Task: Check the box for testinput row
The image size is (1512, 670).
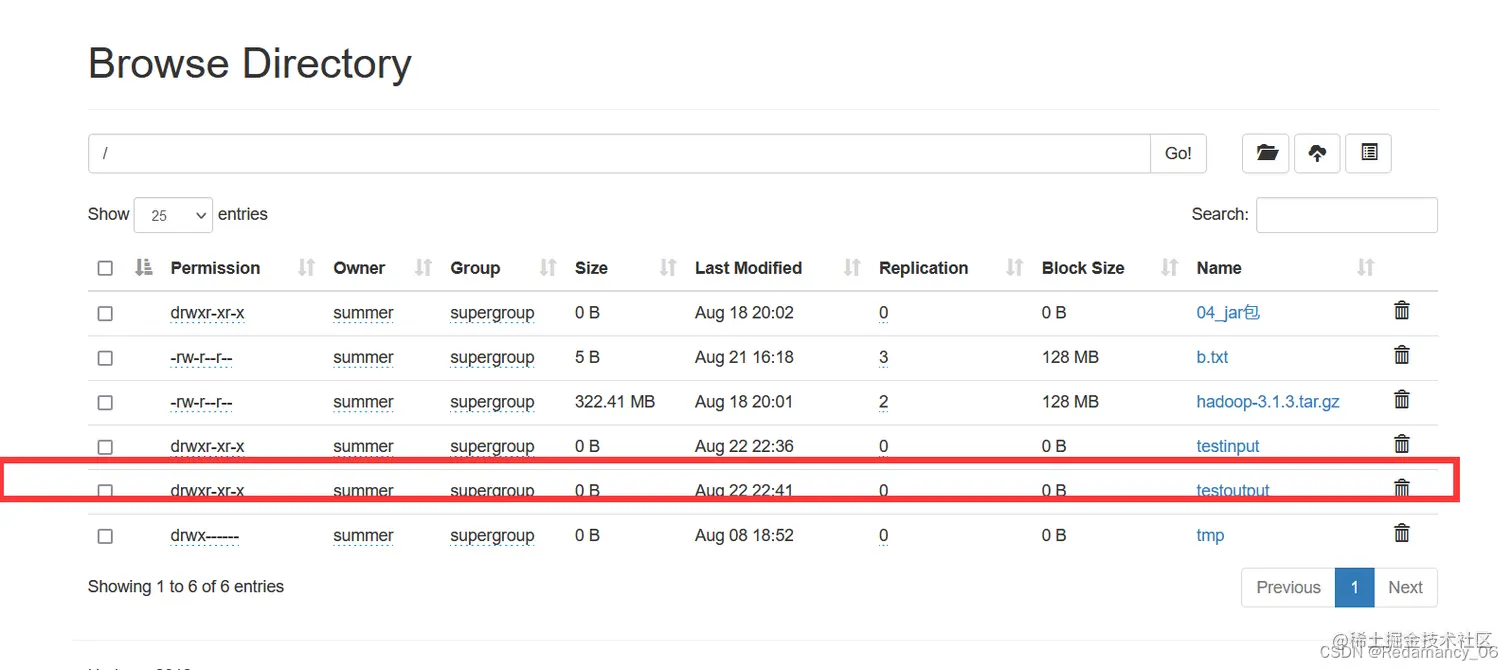Action: [105, 447]
